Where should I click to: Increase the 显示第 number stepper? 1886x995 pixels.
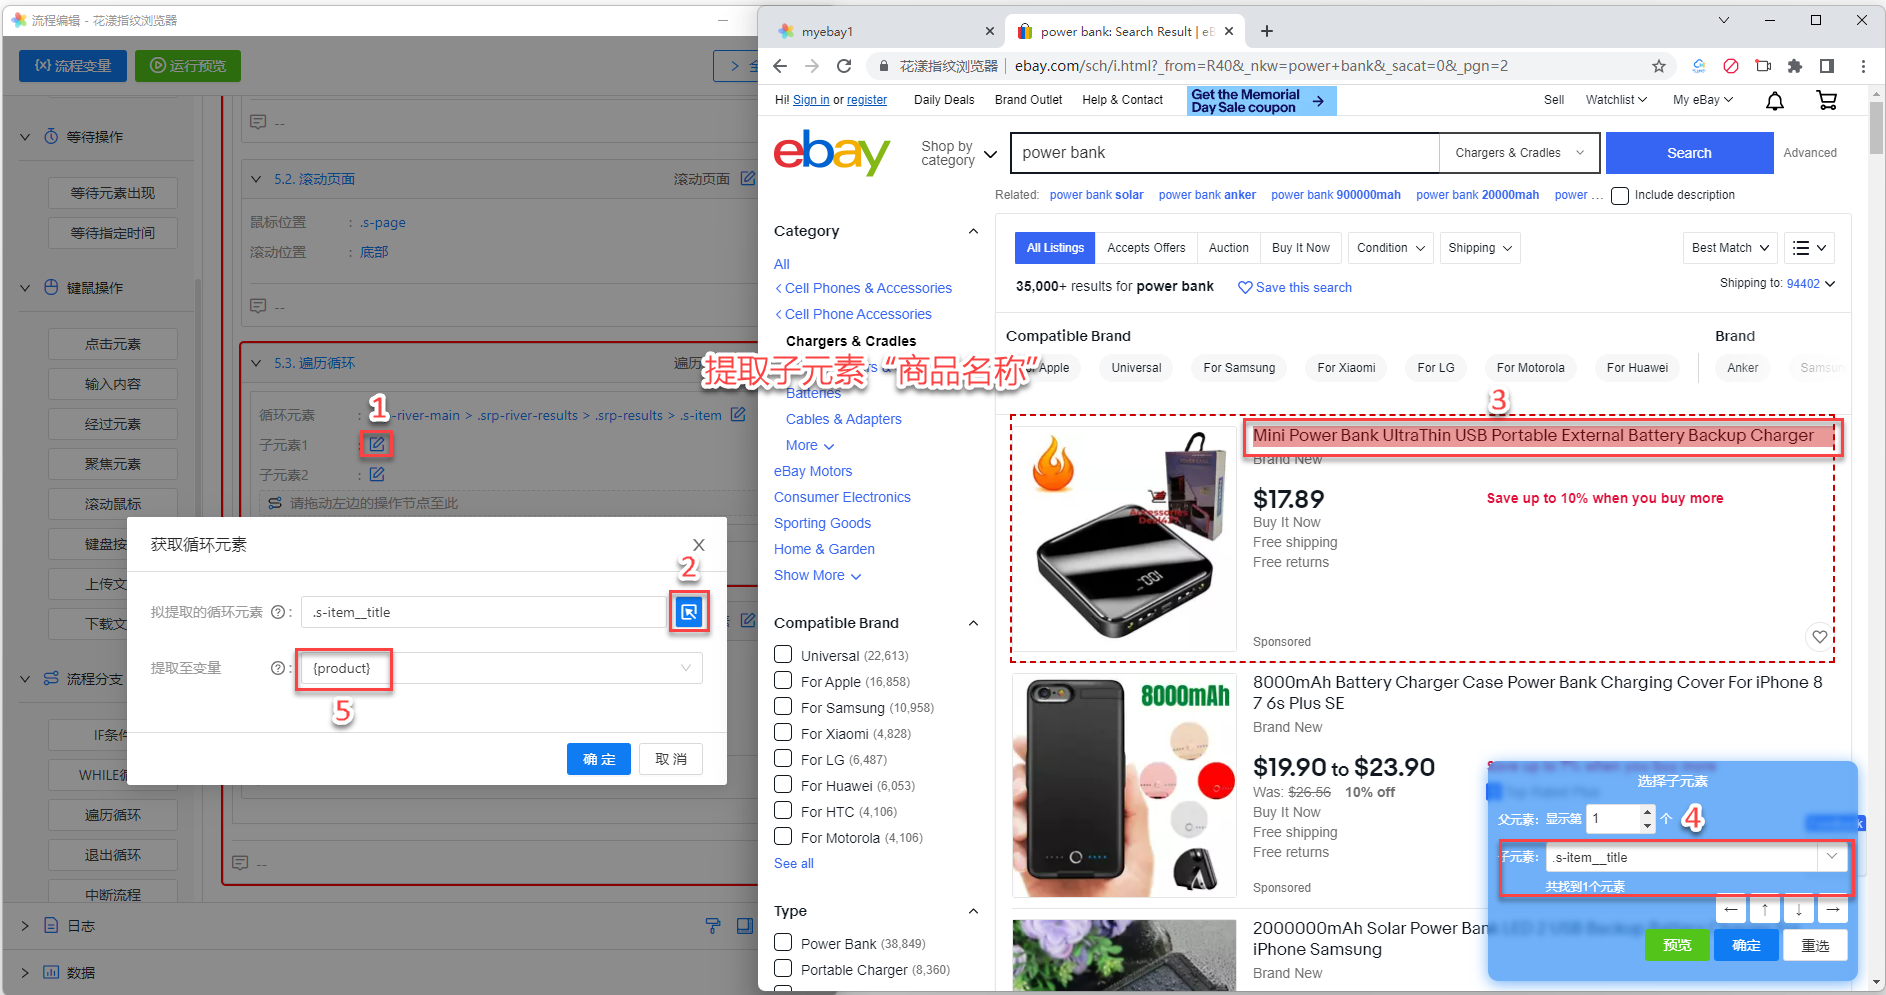pos(1647,813)
